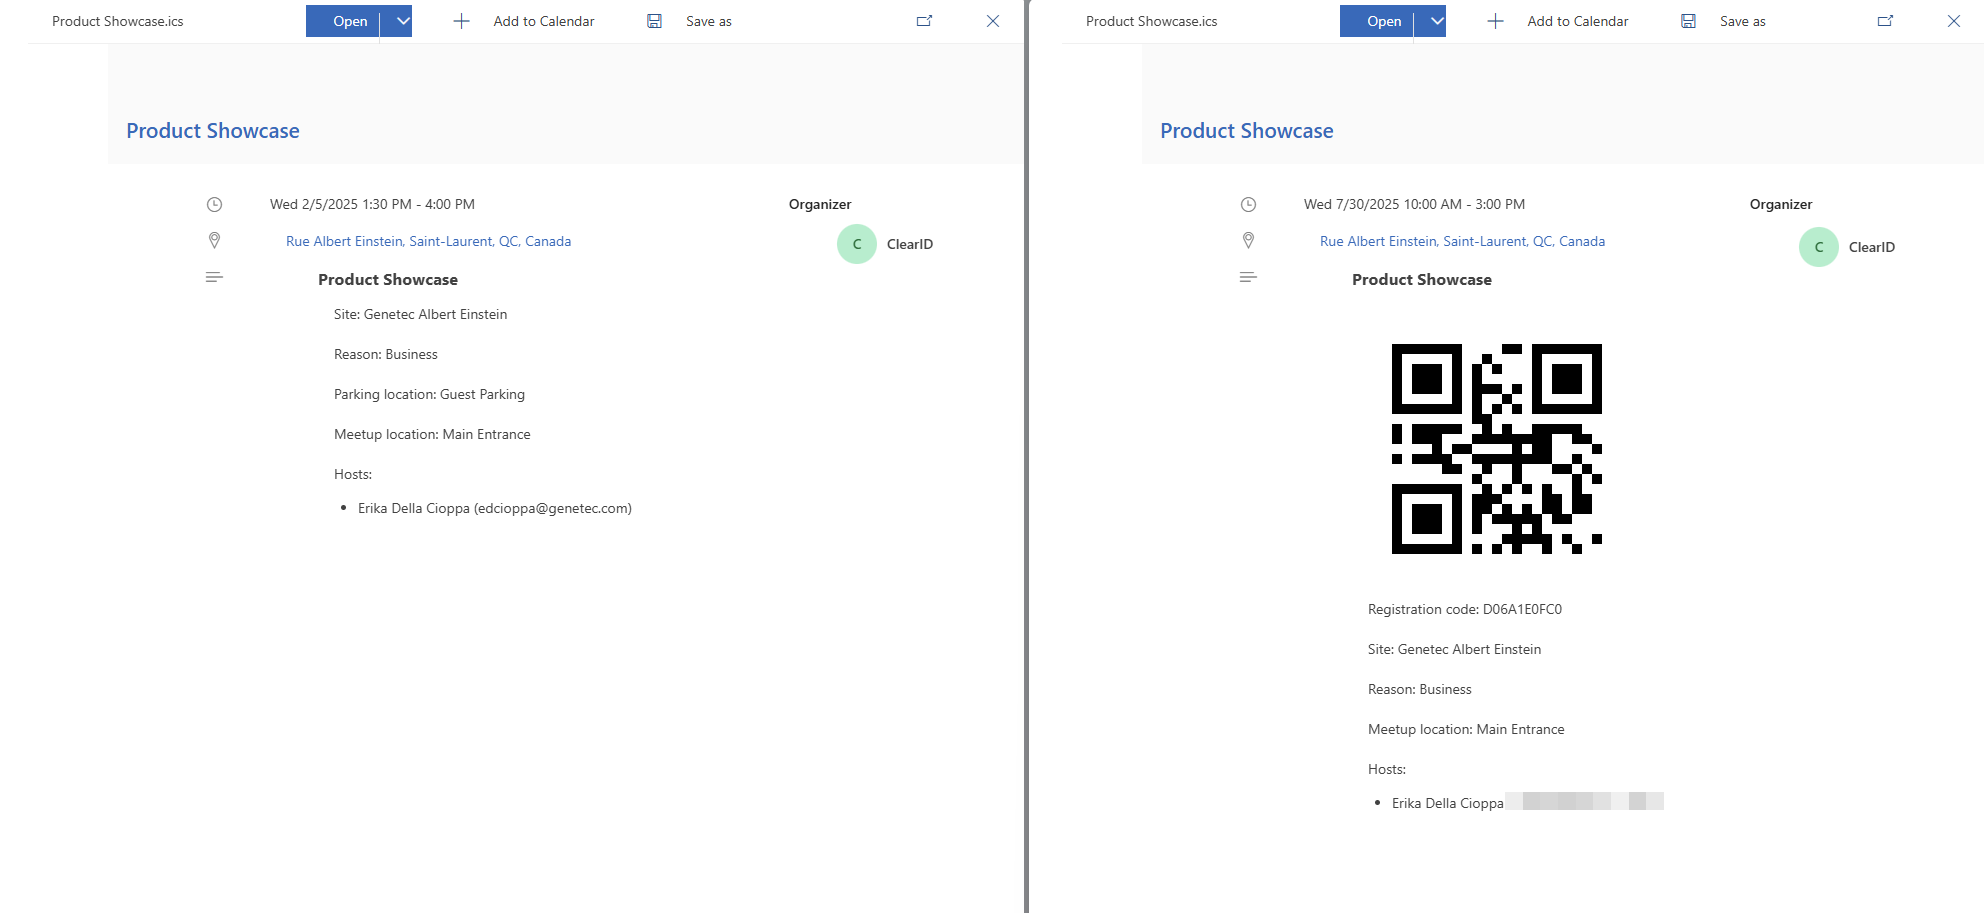Open the Rue Albert Einstein address link, right pane

pyautogui.click(x=1462, y=241)
